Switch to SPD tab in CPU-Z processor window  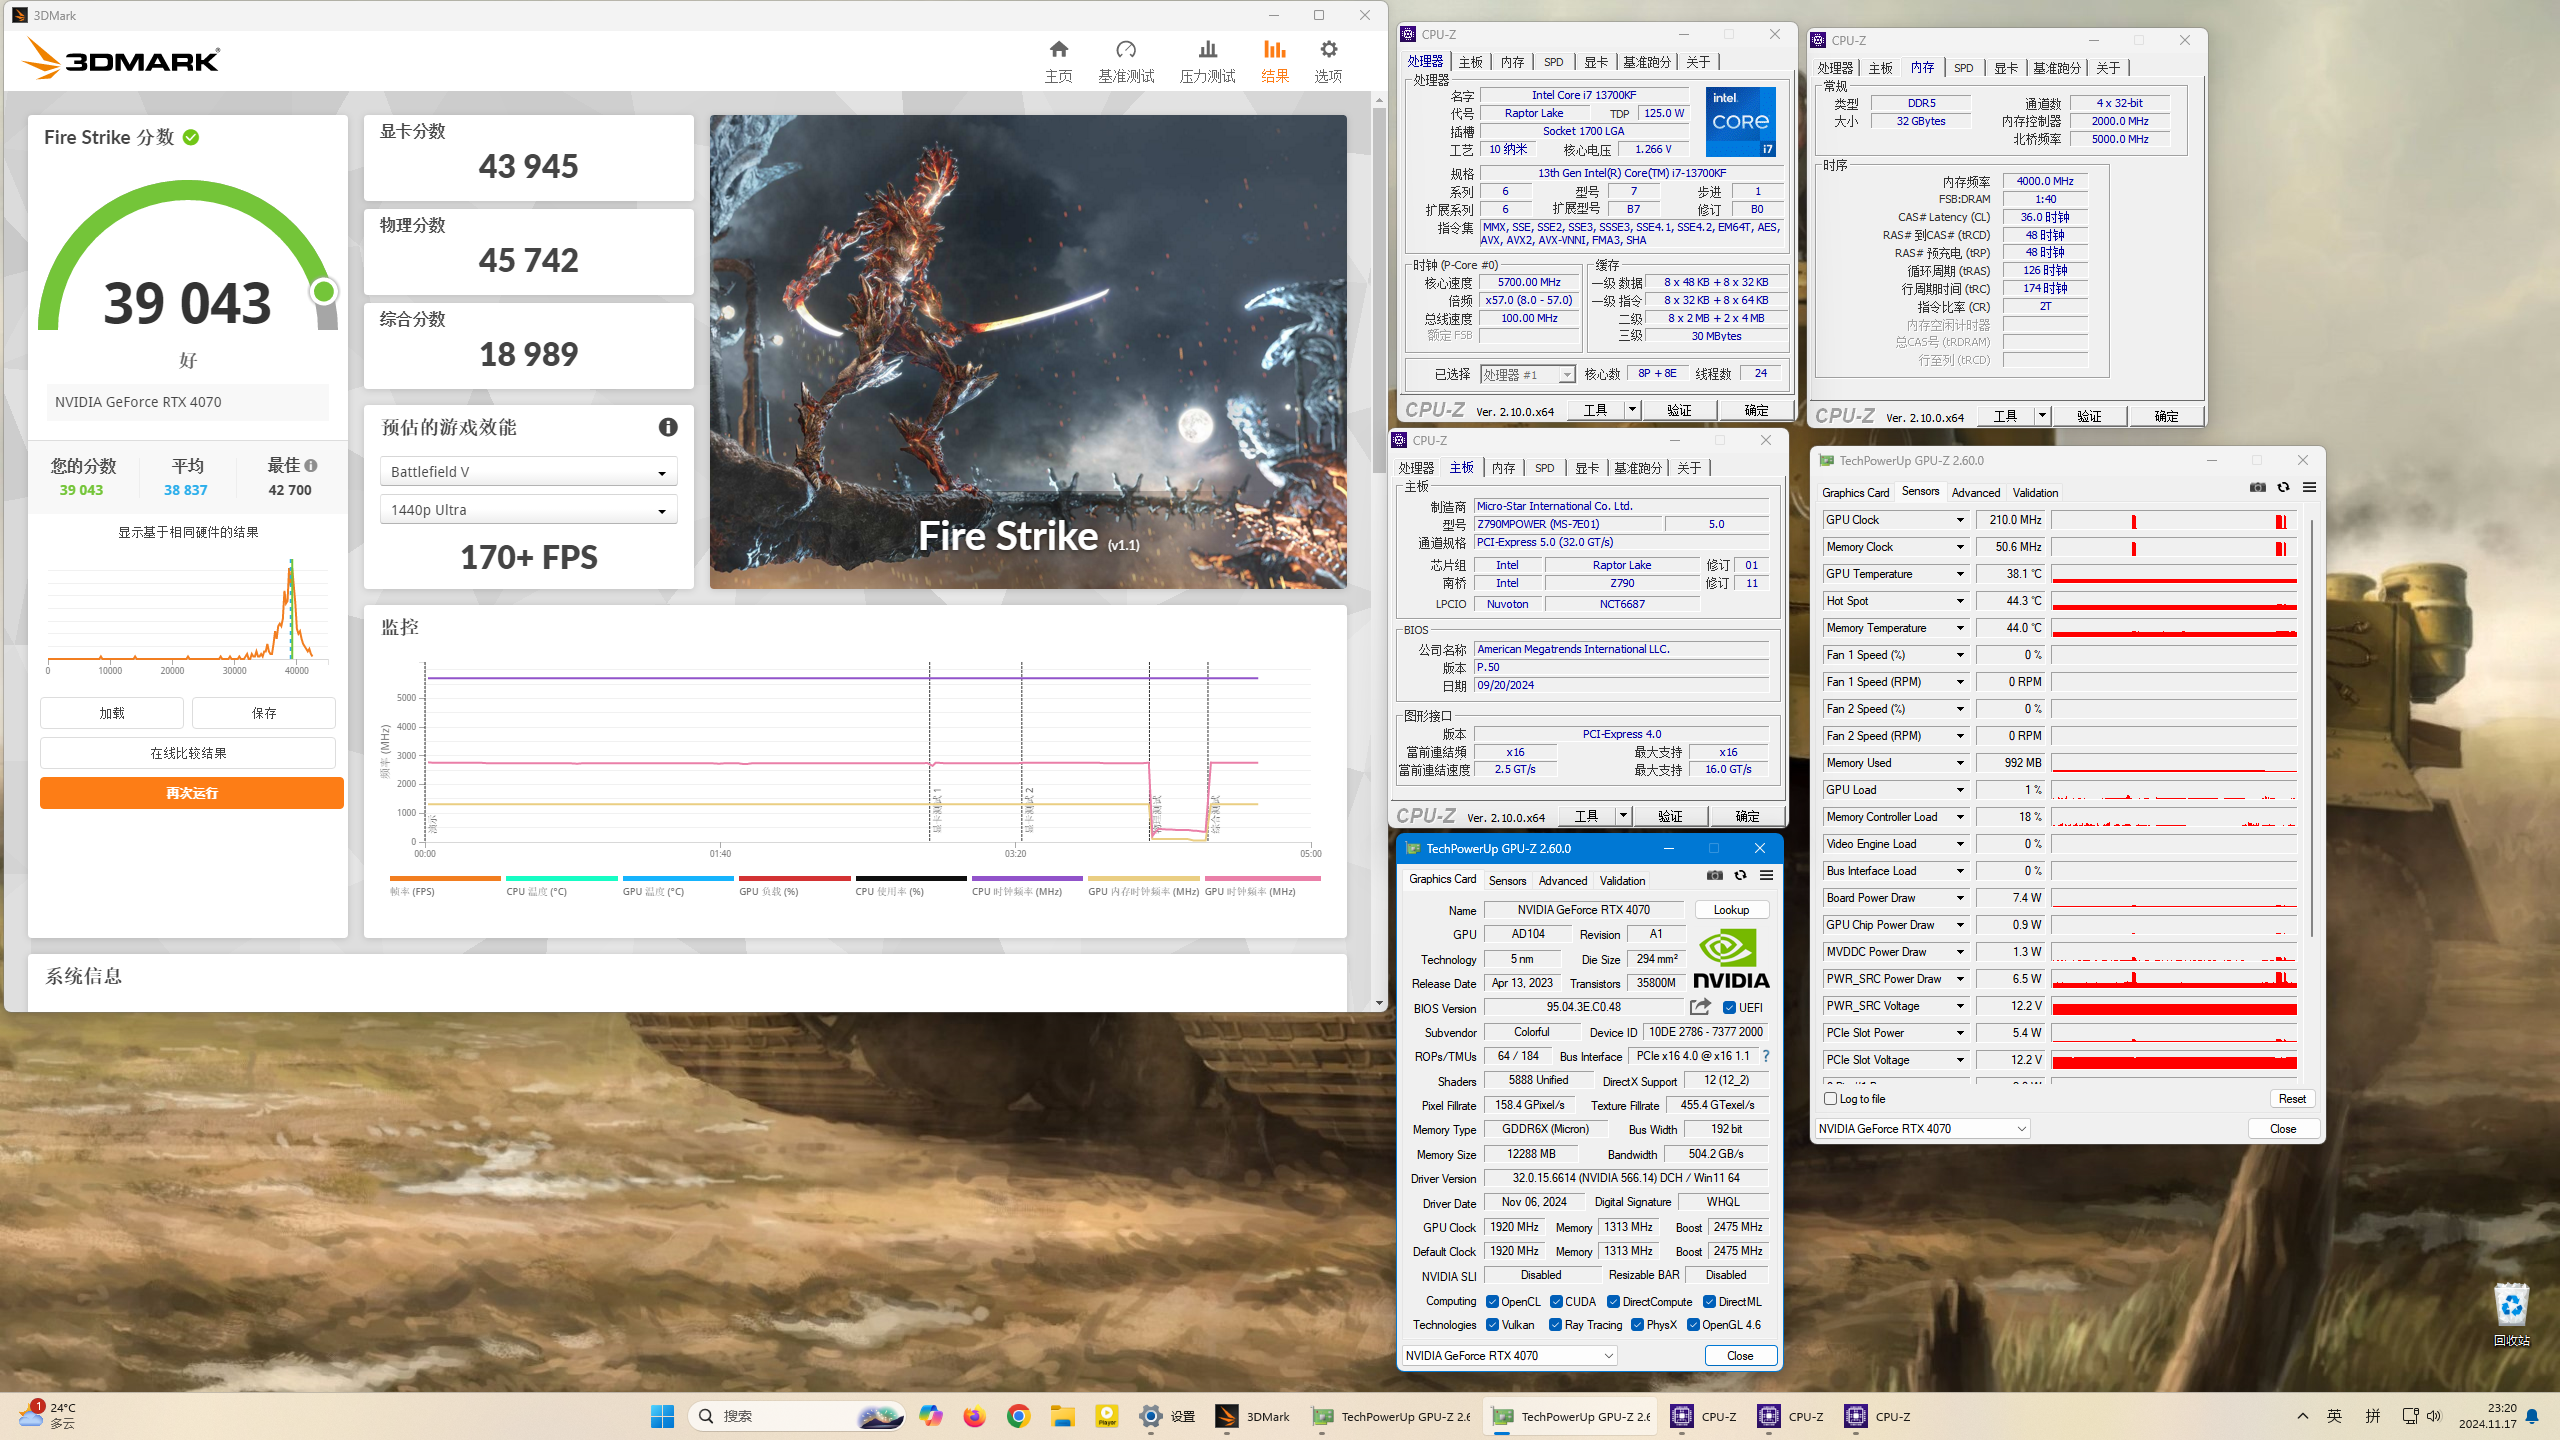pyautogui.click(x=1553, y=62)
